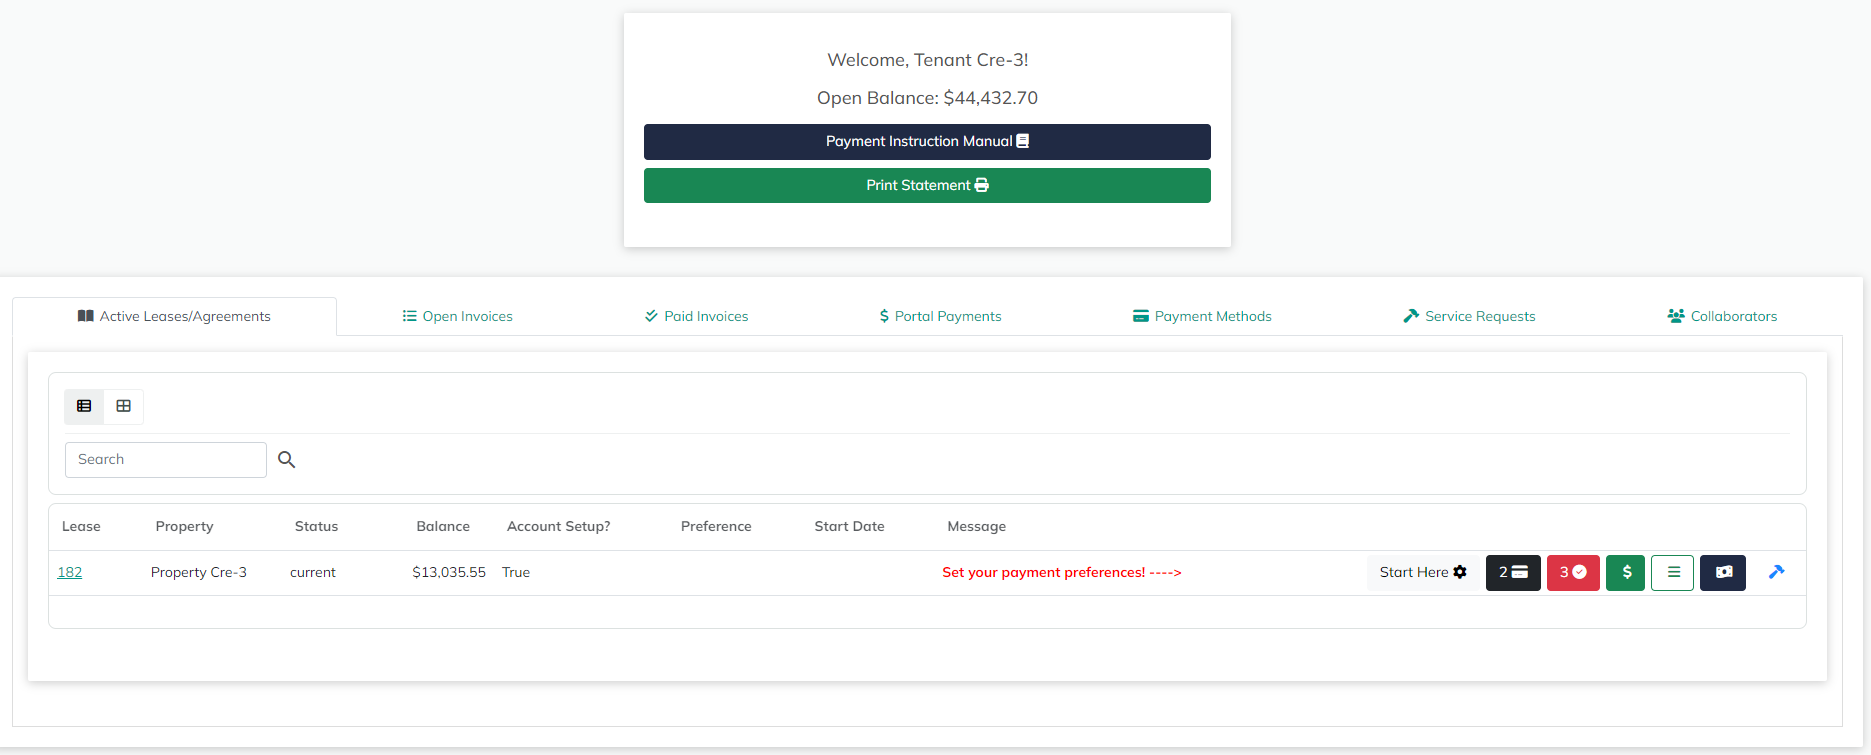Select the Active Leases/Agreements tab
The height and width of the screenshot is (755, 1871).
[x=174, y=316]
